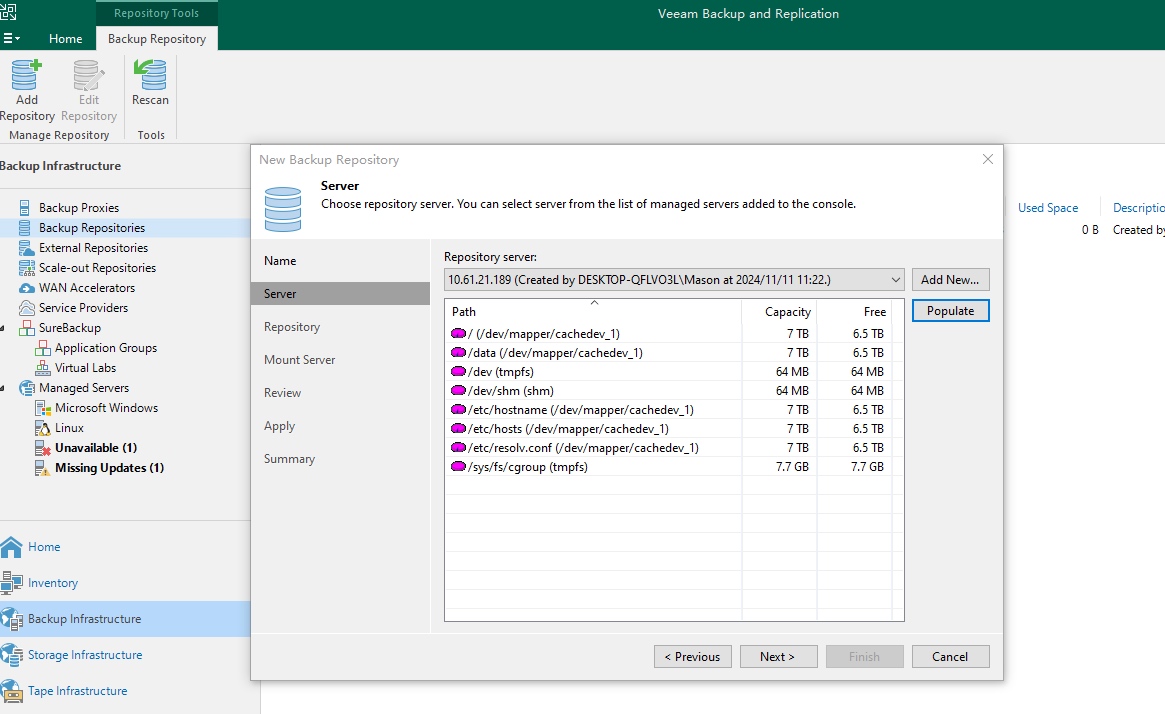Click the Home navigation pane icon
Viewport: 1165px width, 714px height.
[x=11, y=547]
